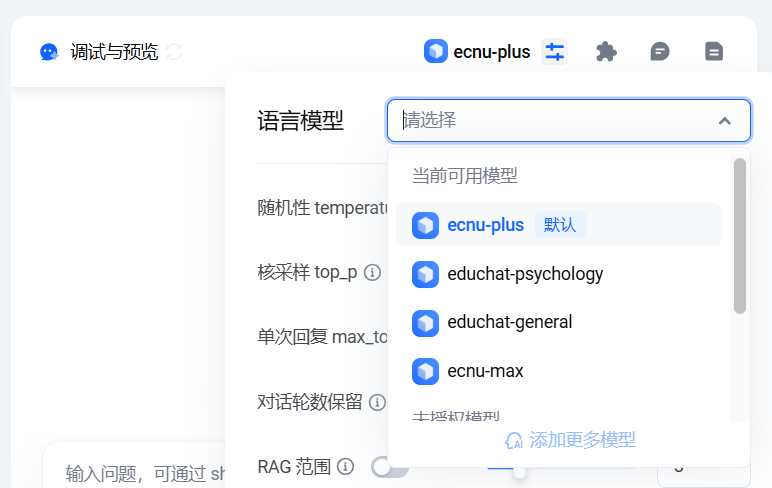The image size is (772, 488).
Task: Click the info icon next to 对话轮数保留
Action: coord(377,402)
